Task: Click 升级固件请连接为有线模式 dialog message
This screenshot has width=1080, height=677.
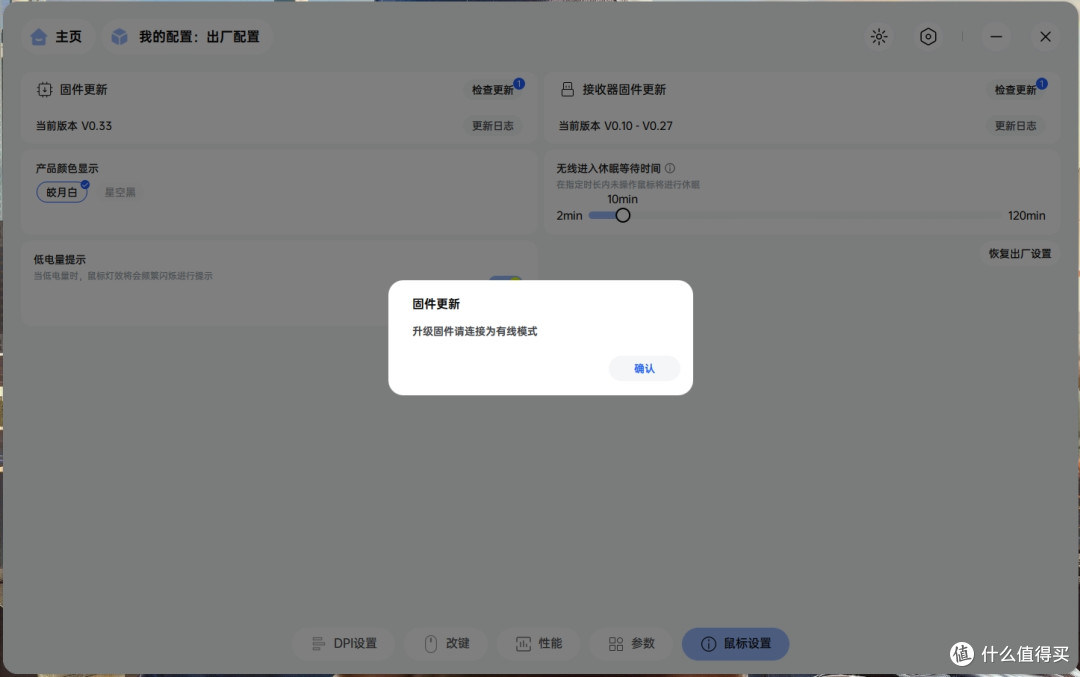Action: [475, 331]
